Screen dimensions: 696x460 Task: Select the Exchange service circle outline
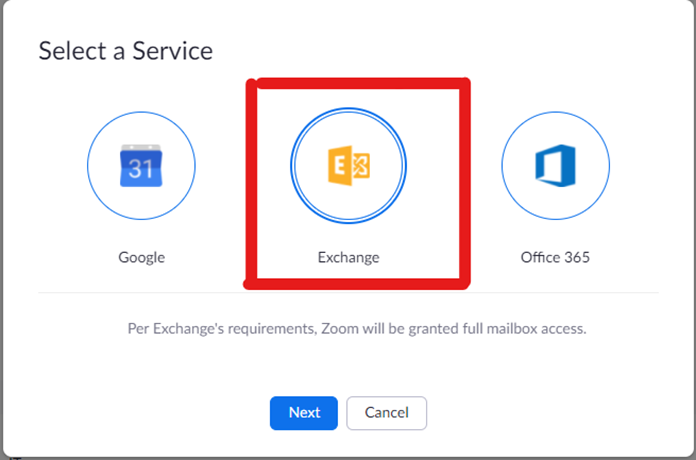coord(348,109)
